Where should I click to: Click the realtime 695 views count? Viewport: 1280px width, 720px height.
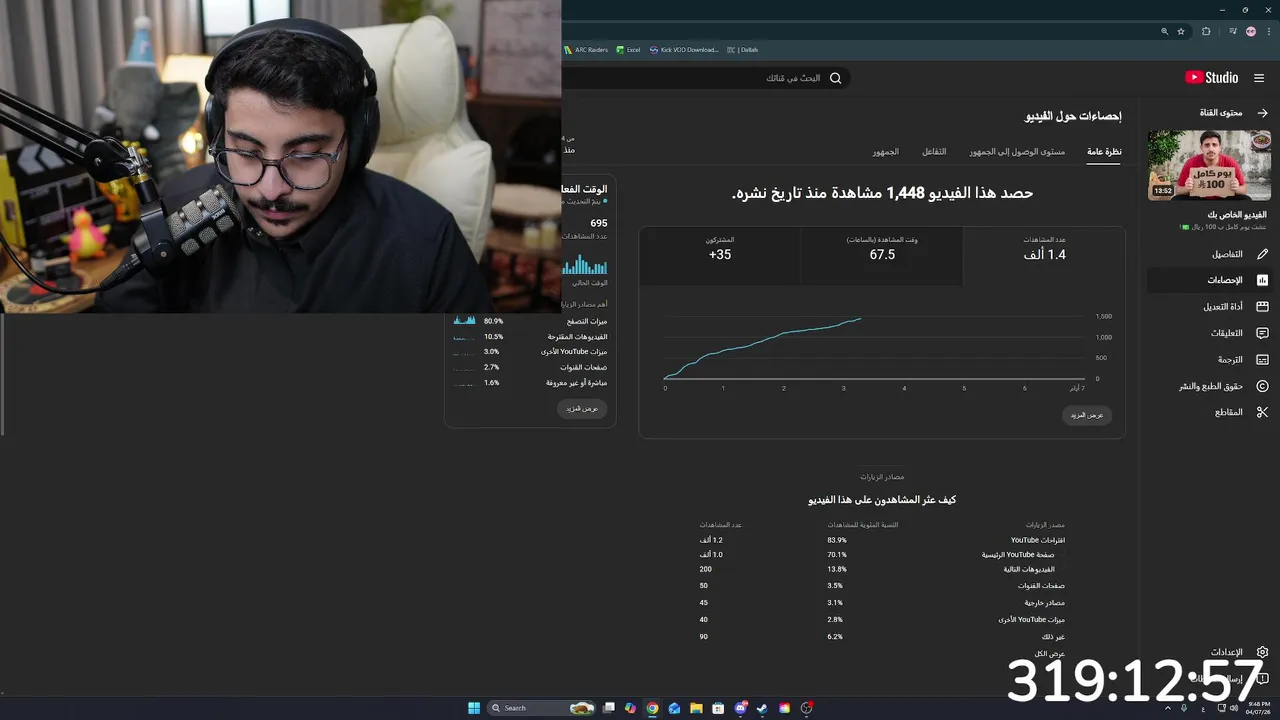coord(599,223)
